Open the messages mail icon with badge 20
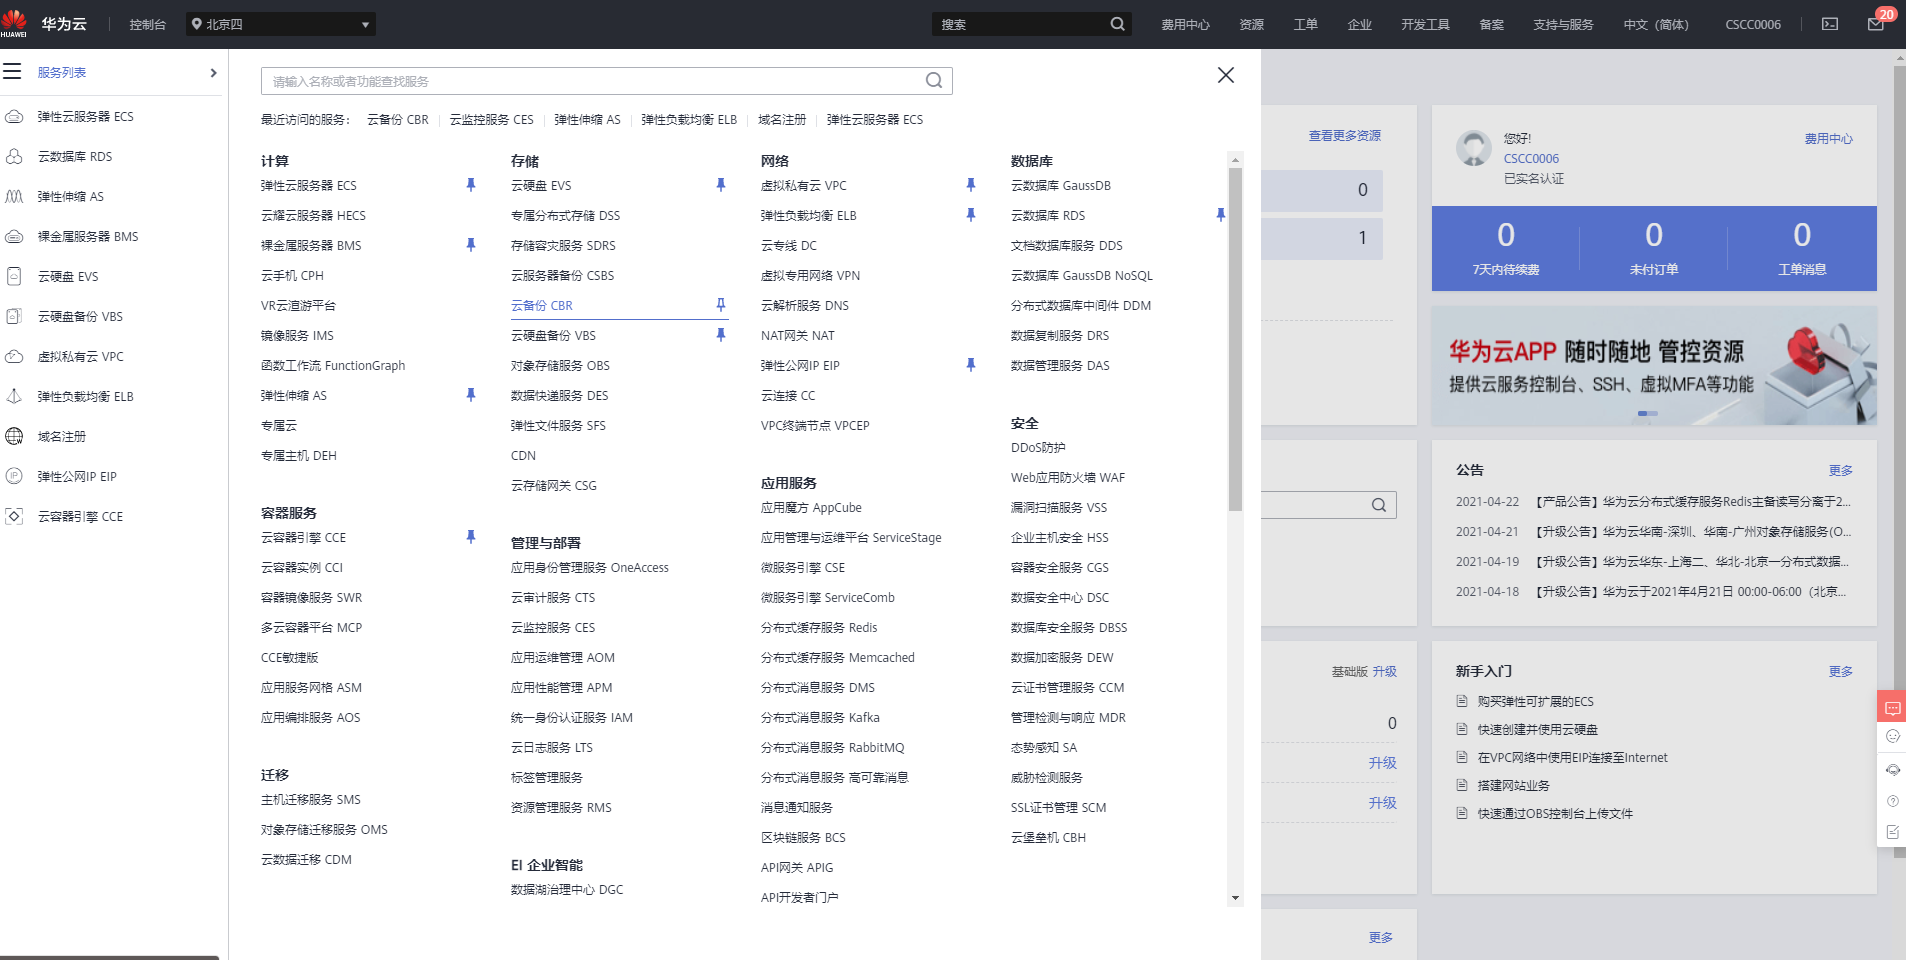Image resolution: width=1906 pixels, height=960 pixels. pyautogui.click(x=1876, y=24)
